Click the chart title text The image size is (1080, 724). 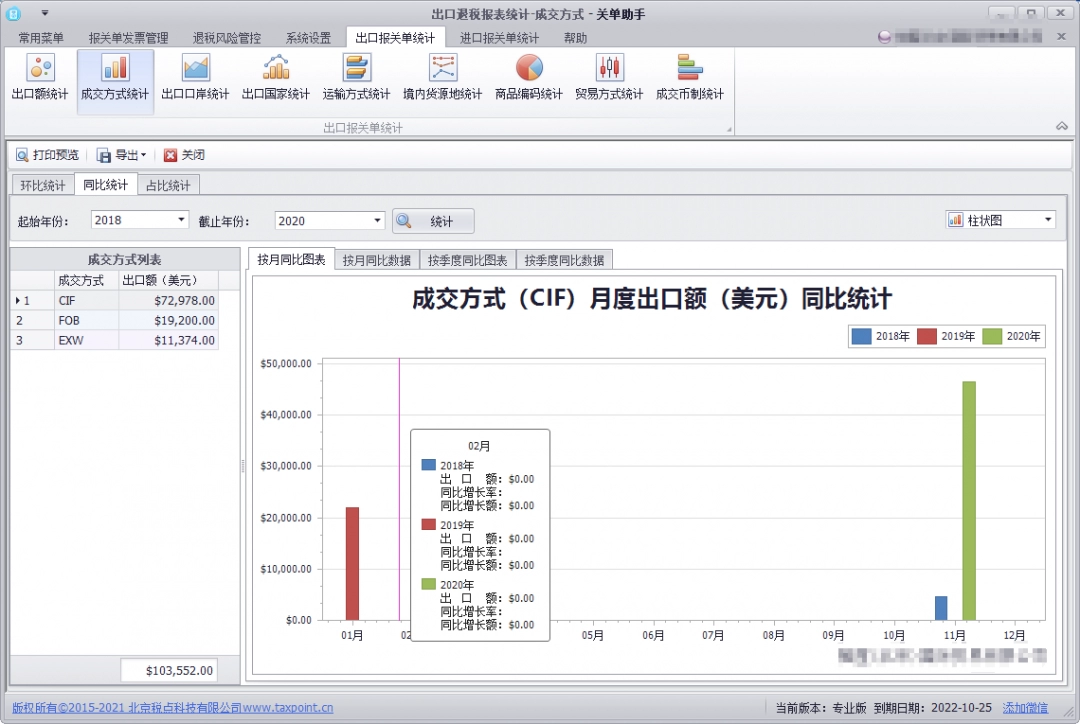pos(652,299)
